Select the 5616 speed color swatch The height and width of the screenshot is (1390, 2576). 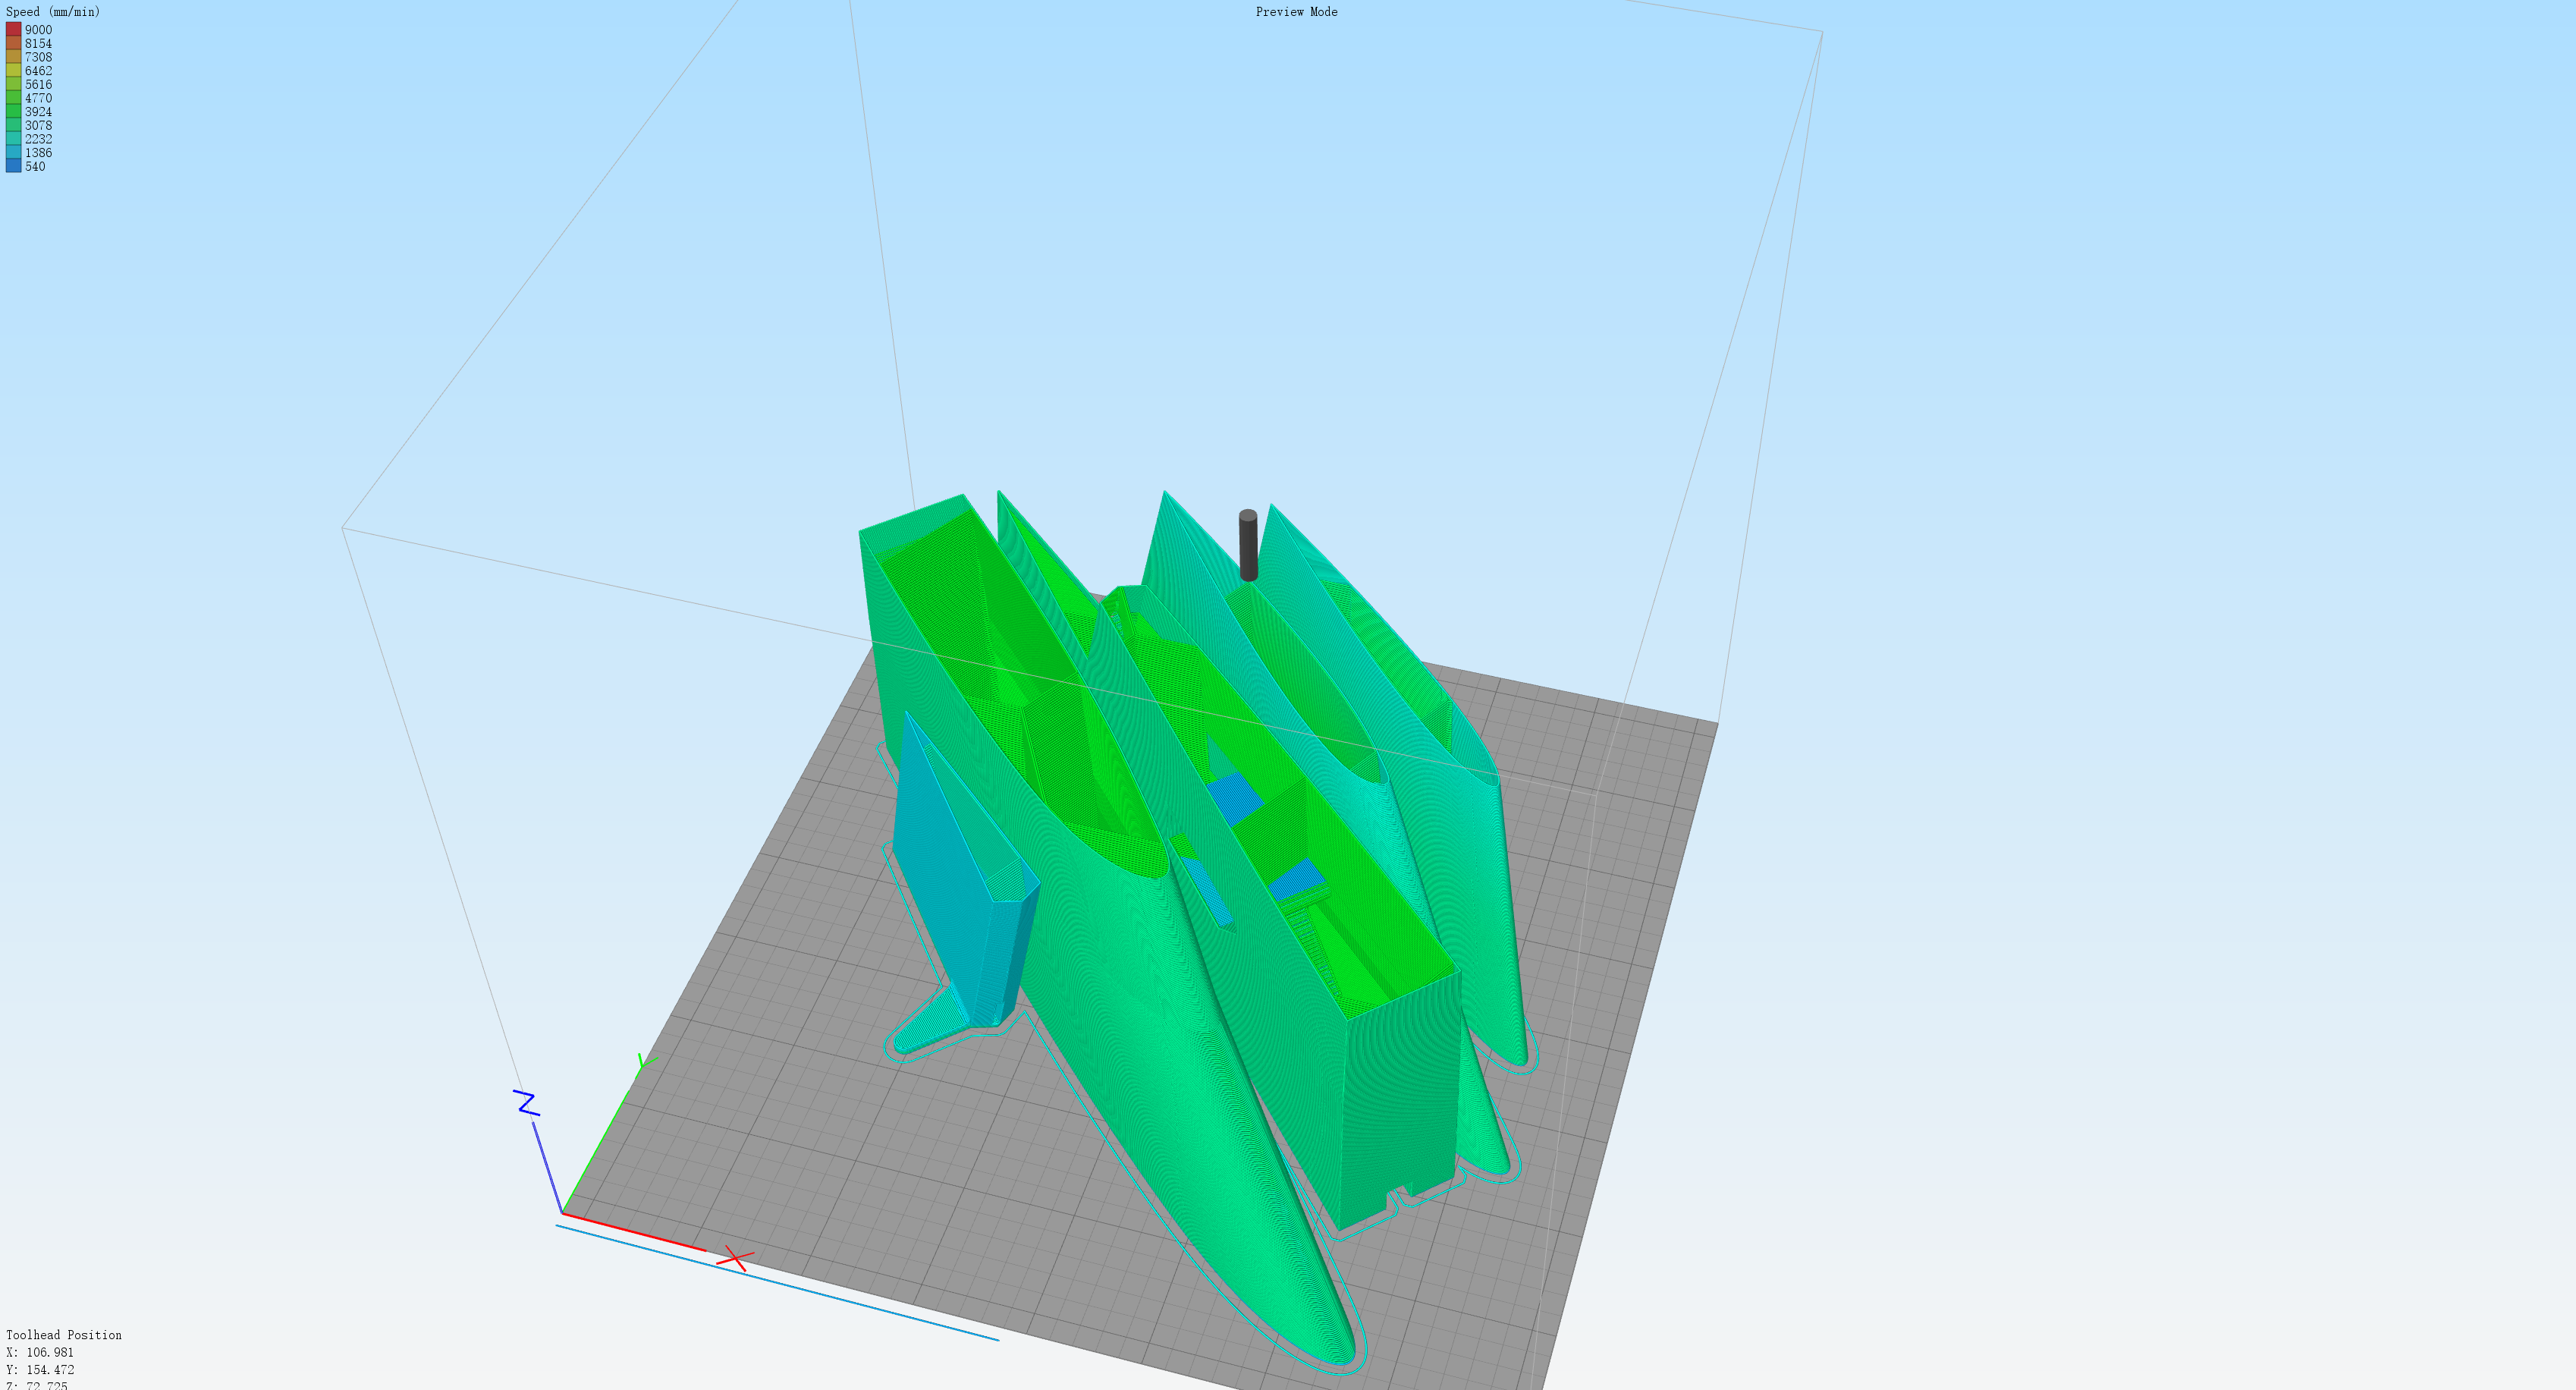coord(13,85)
